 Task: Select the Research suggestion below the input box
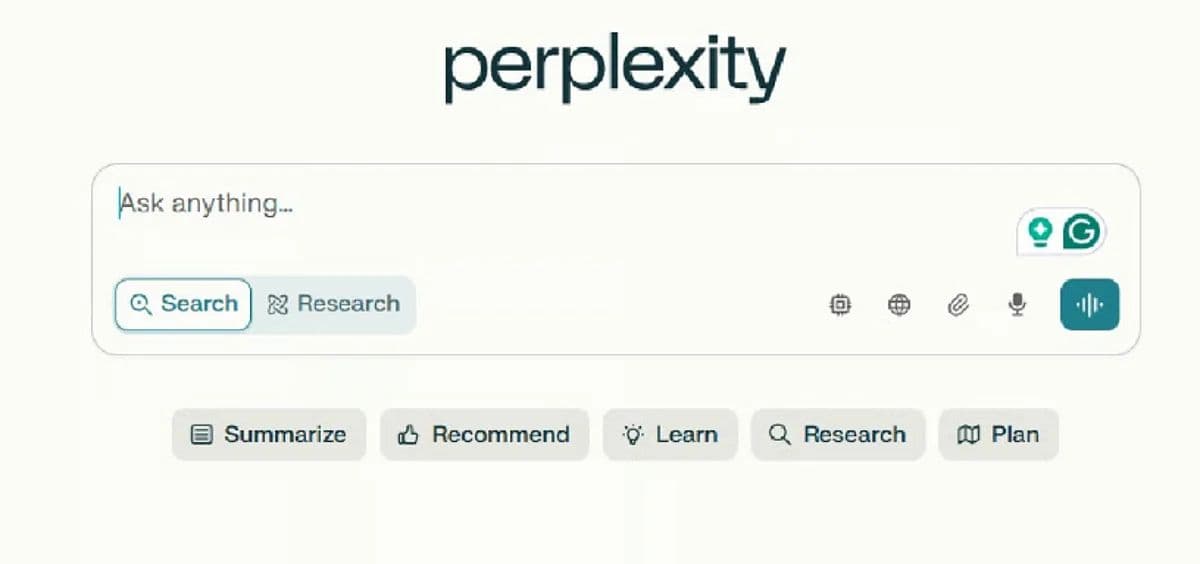pos(838,435)
